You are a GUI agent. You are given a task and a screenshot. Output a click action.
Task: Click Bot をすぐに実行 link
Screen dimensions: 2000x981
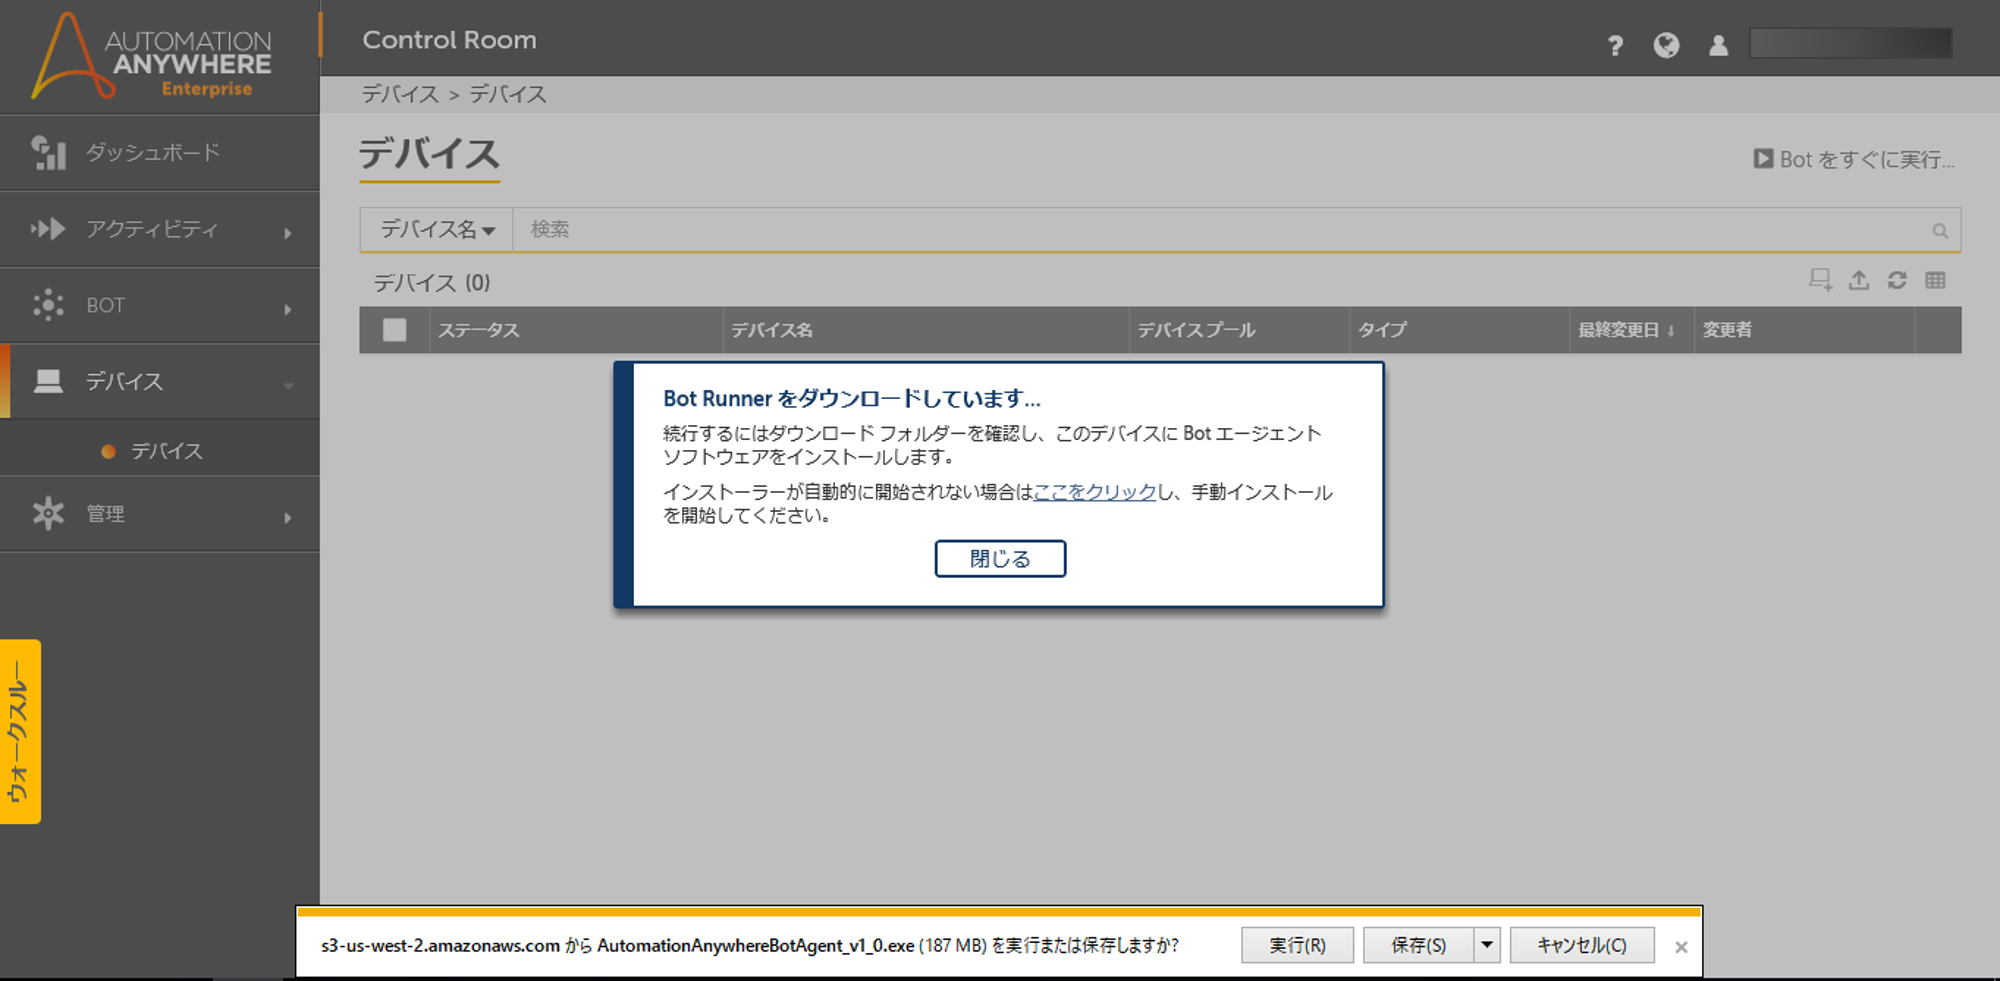tap(1867, 159)
